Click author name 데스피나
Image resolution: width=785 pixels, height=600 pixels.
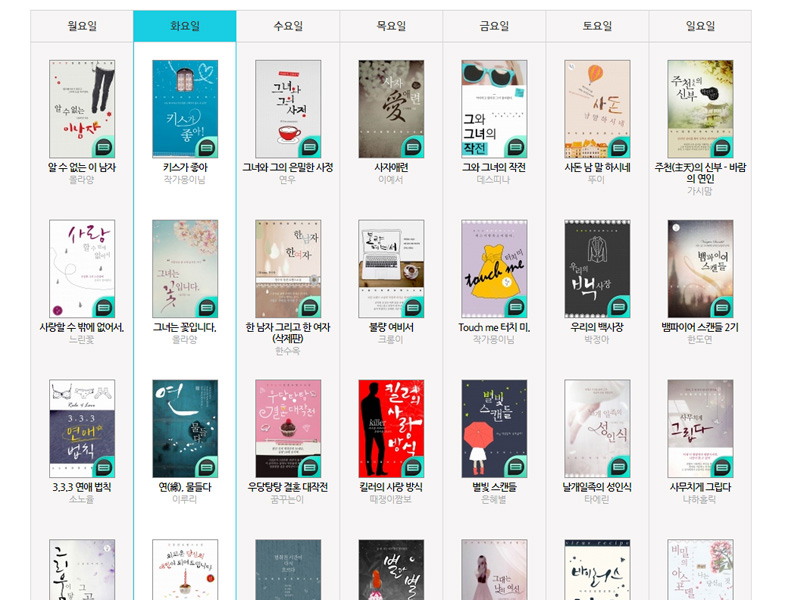tap(494, 180)
